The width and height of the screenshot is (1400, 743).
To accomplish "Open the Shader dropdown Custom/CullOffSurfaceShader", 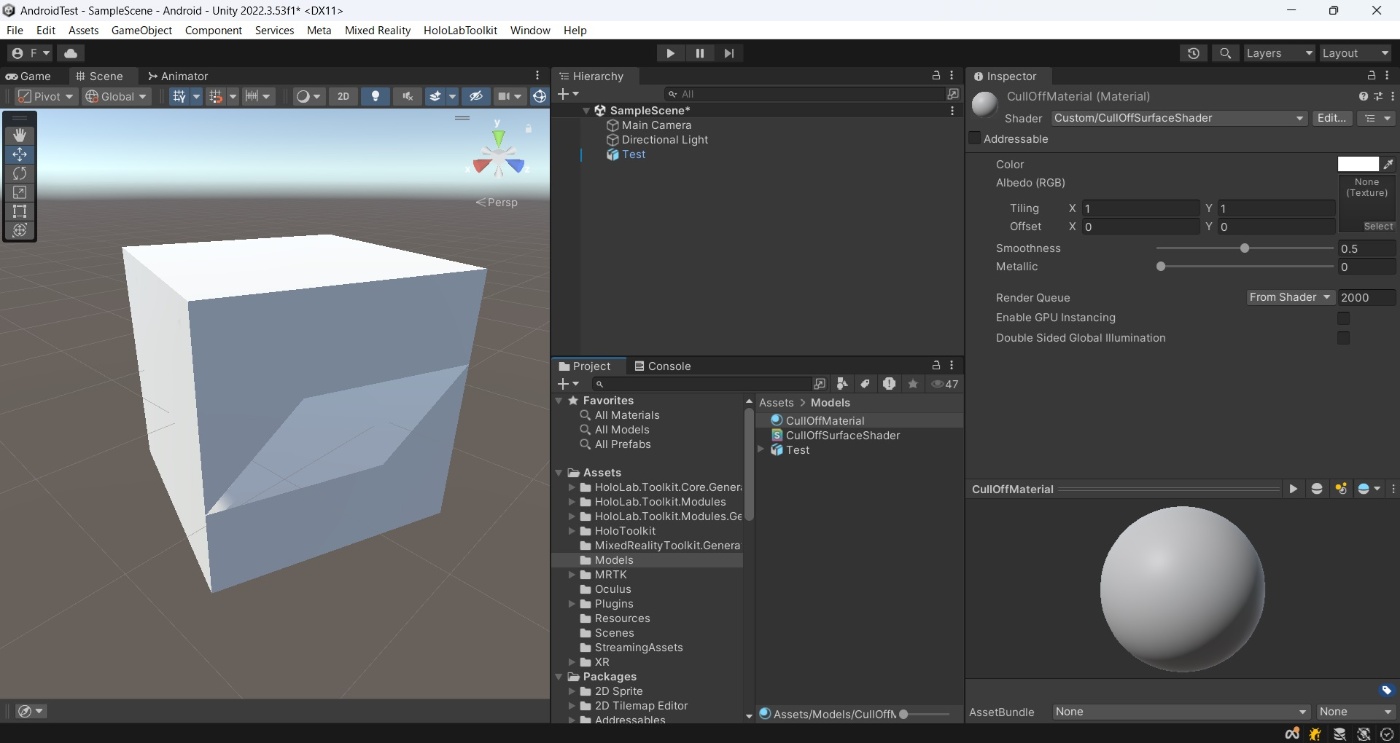I will coord(1179,118).
